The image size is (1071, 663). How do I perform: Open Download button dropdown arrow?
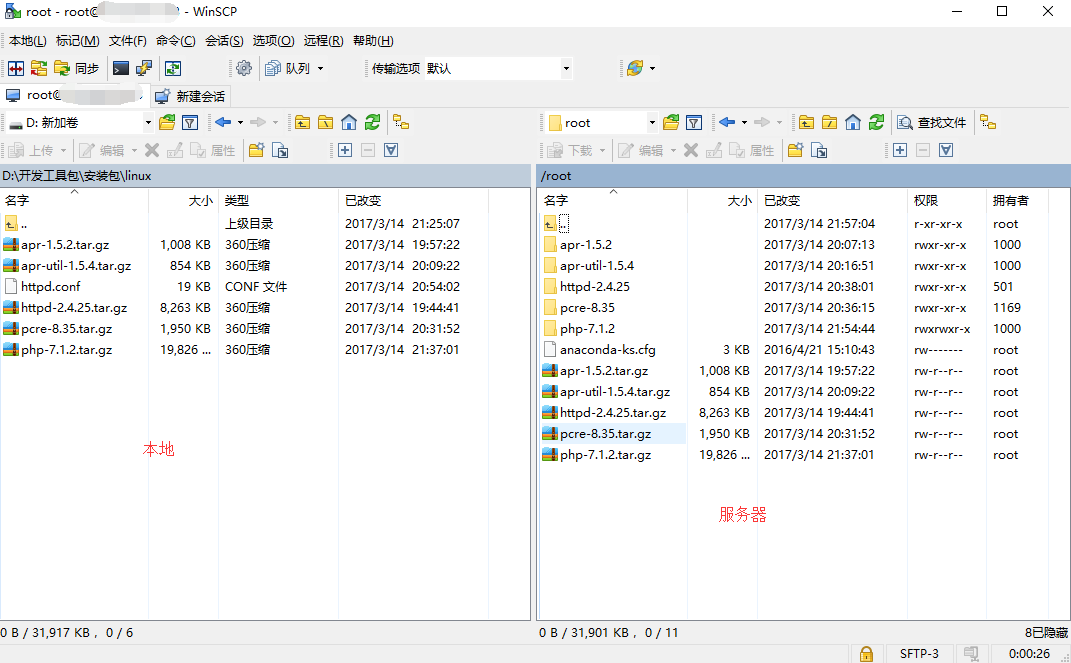click(x=602, y=150)
